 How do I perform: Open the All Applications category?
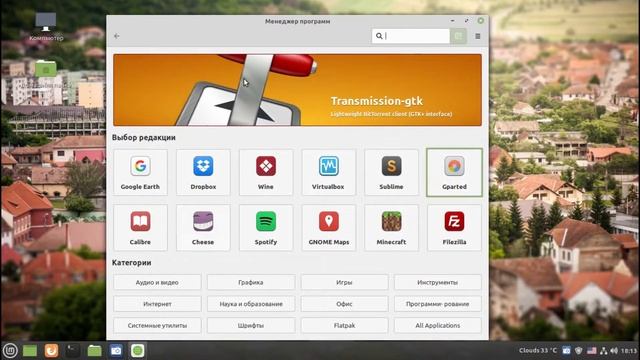tap(438, 326)
